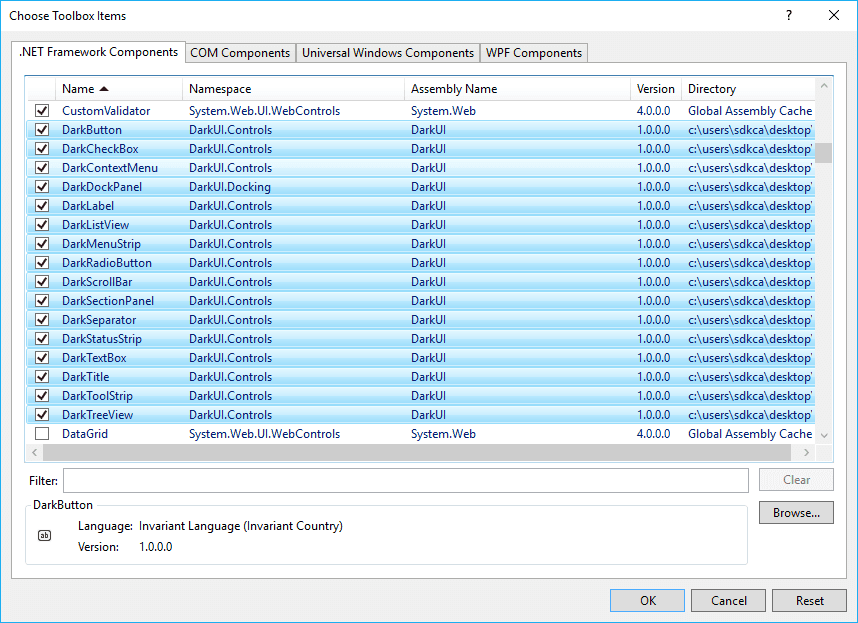This screenshot has height=623, width=858.
Task: Toggle the DarkTreeView checkbox
Action: coord(41,414)
